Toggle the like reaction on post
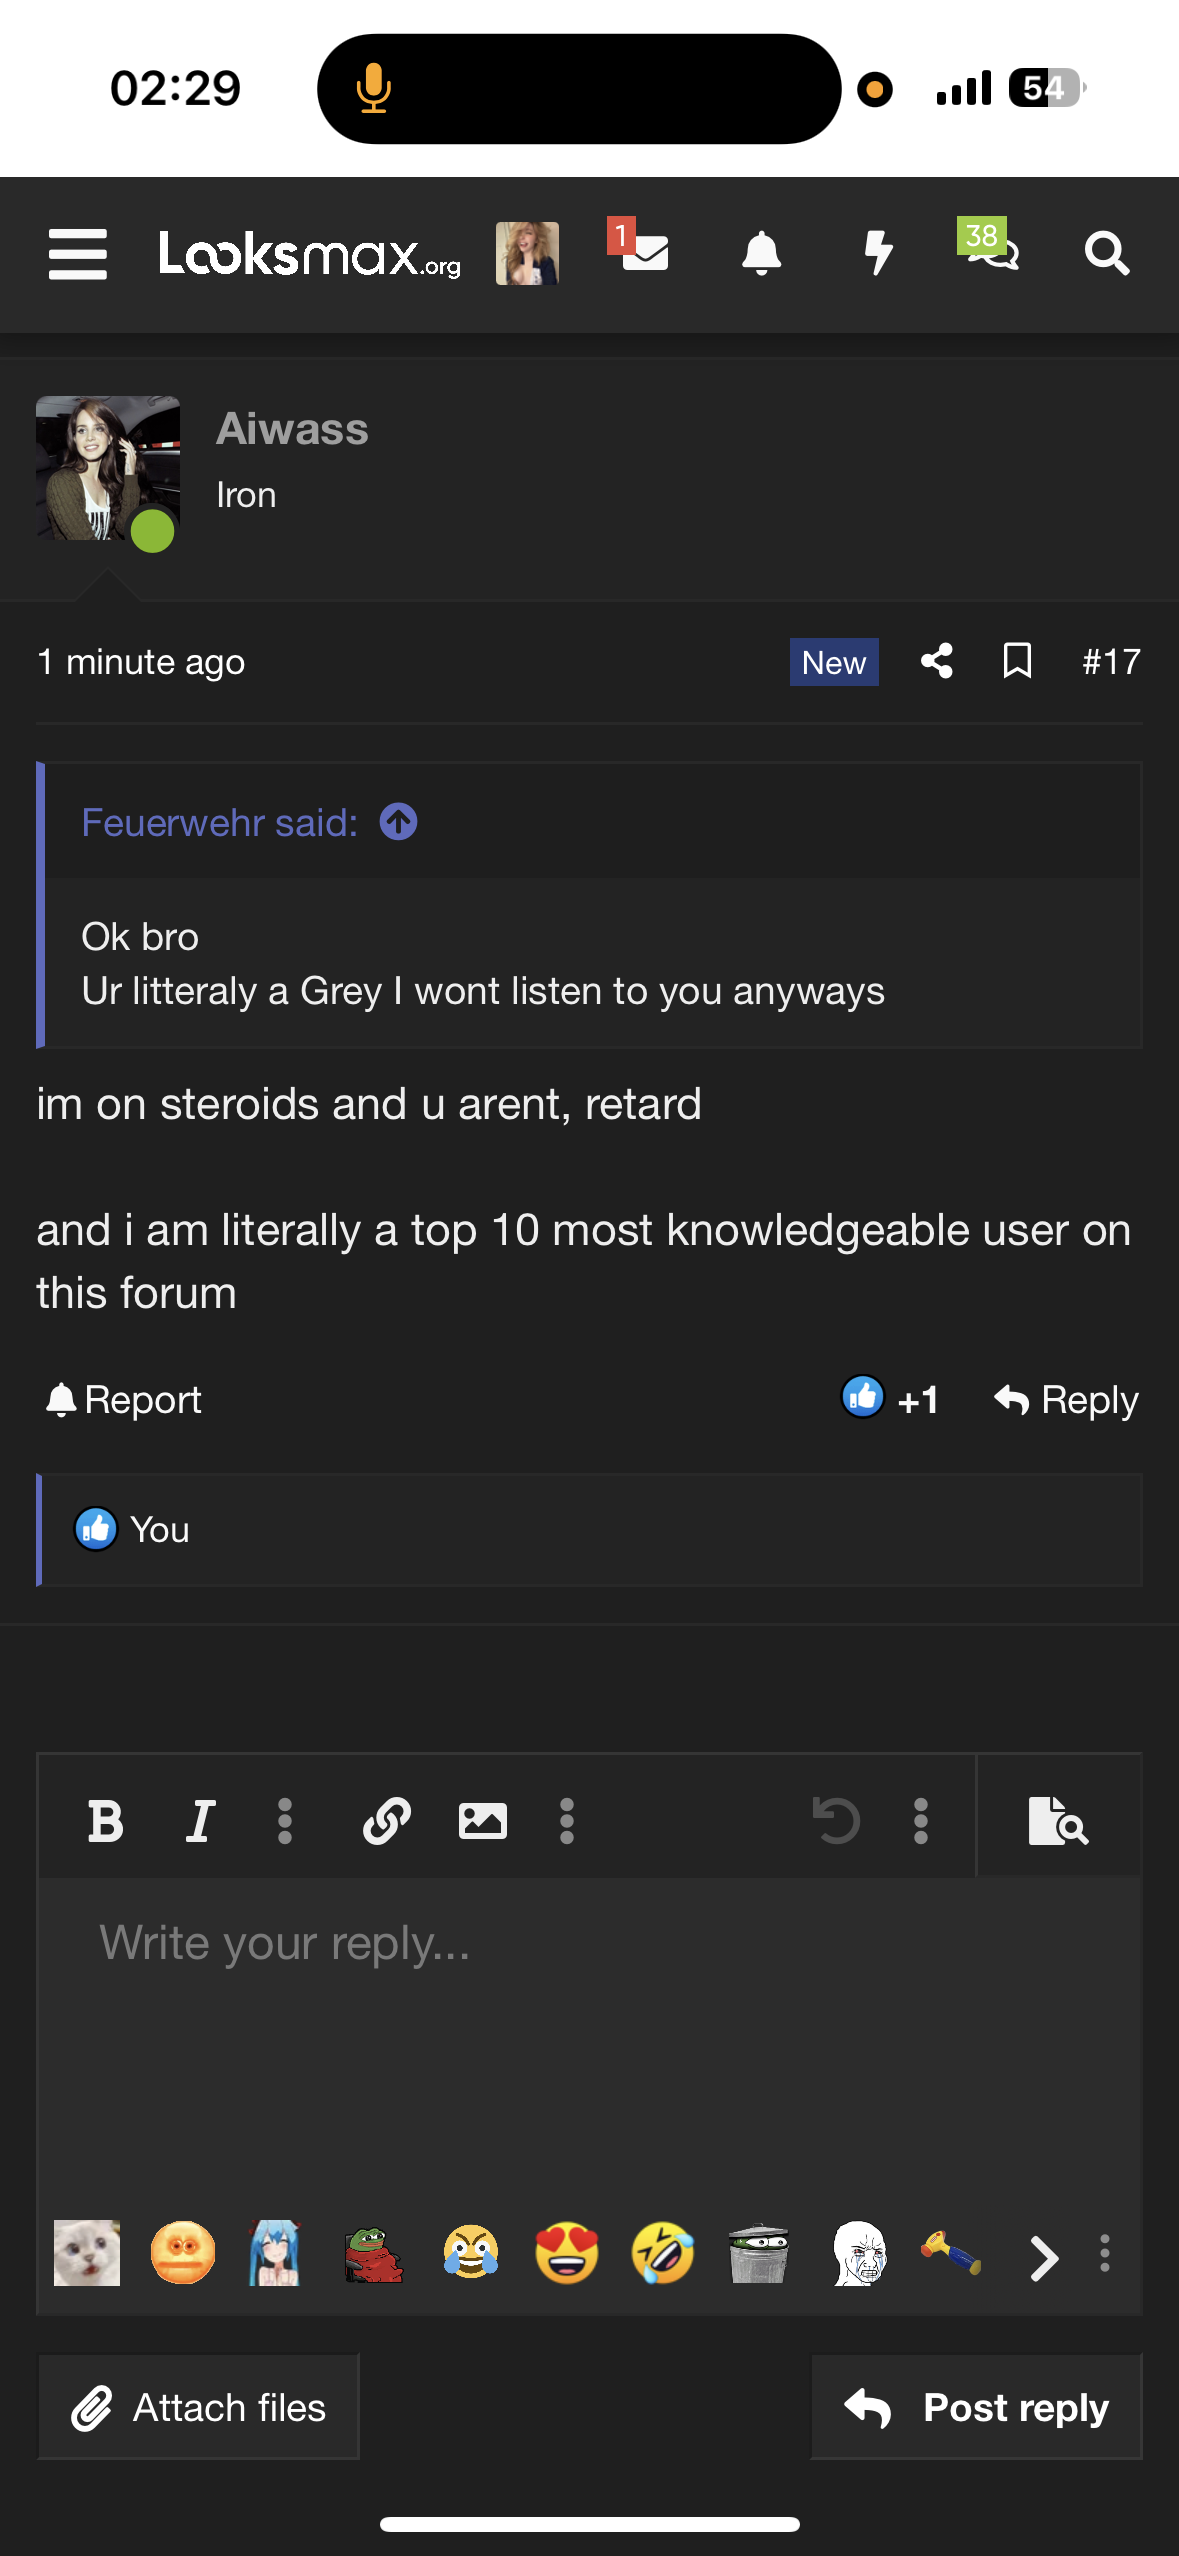 tap(863, 1398)
